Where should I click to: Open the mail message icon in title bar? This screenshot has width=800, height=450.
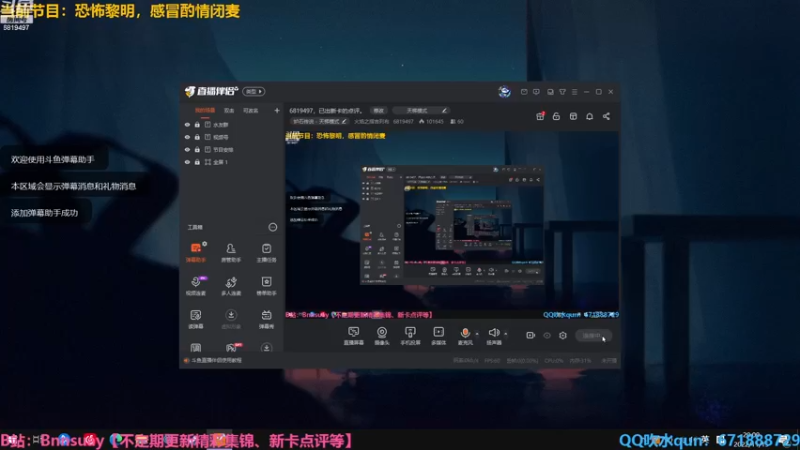(x=524, y=92)
